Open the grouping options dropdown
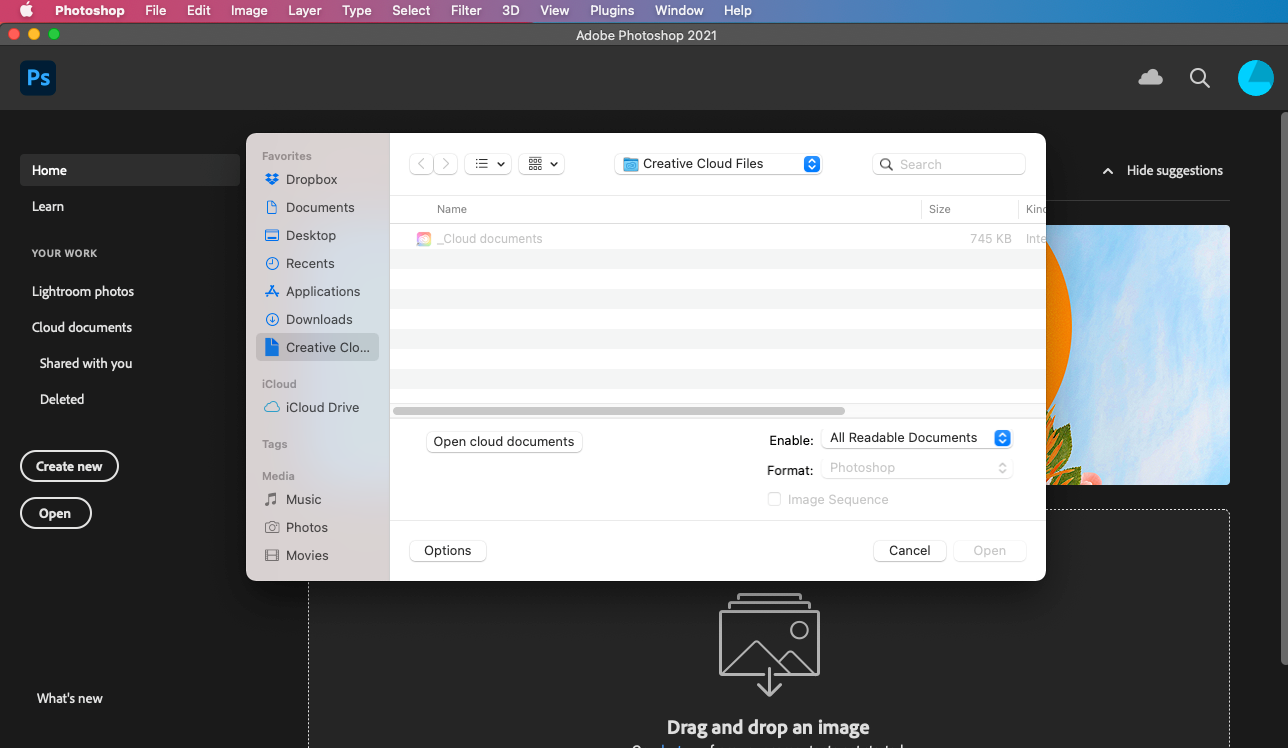The image size is (1288, 748). coord(542,164)
